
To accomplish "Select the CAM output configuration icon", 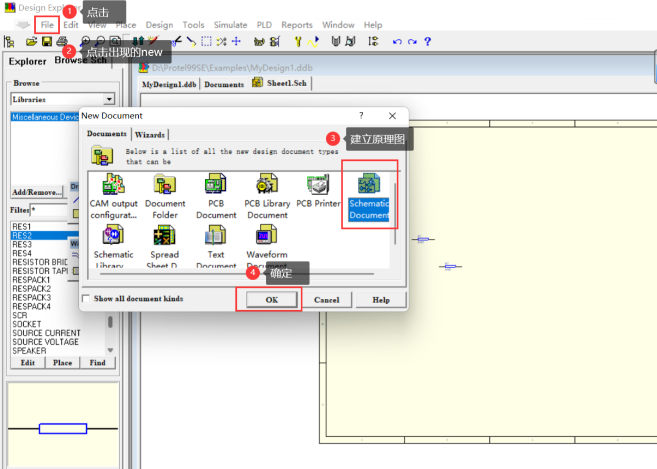I will pos(113,185).
